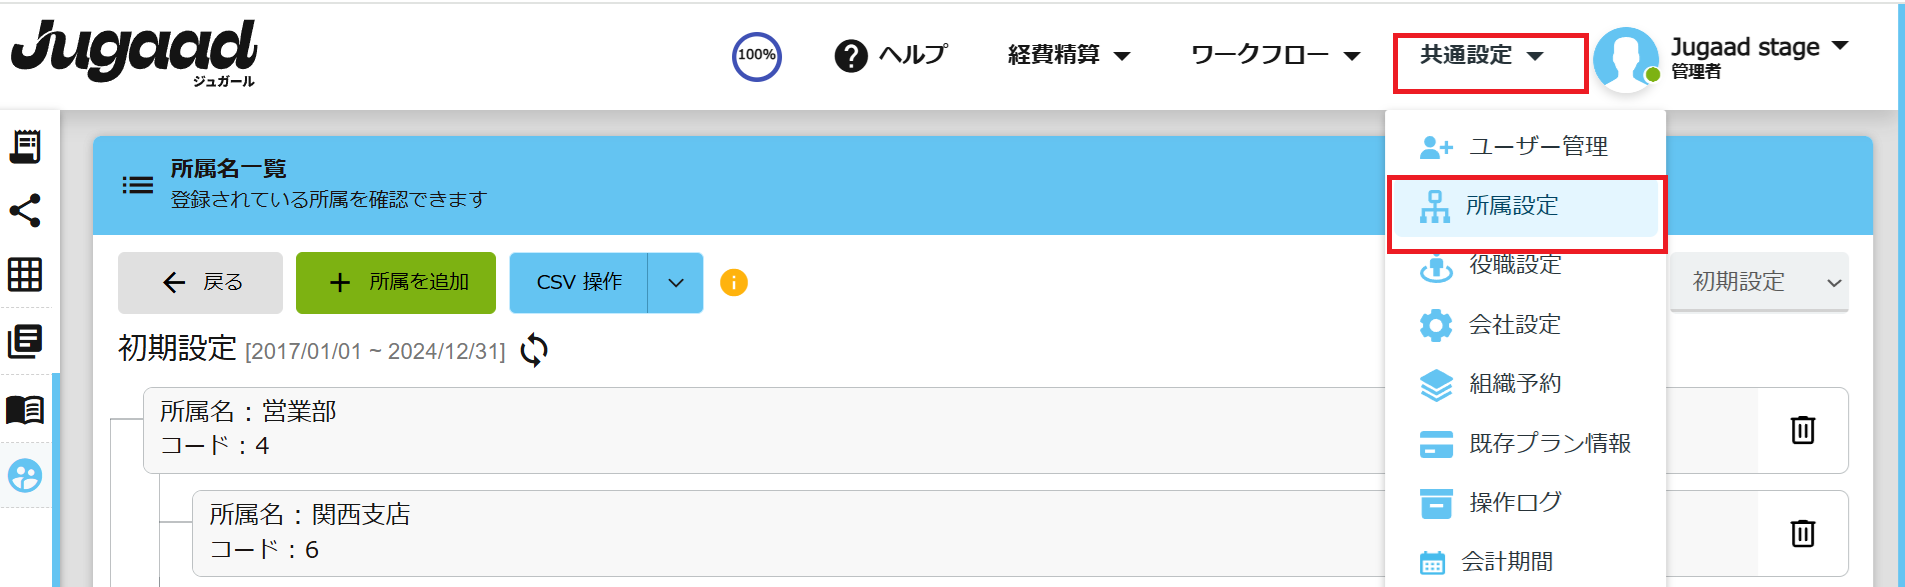This screenshot has height=587, width=1905.
Task: Click the share icon in left sidebar
Action: click(25, 211)
